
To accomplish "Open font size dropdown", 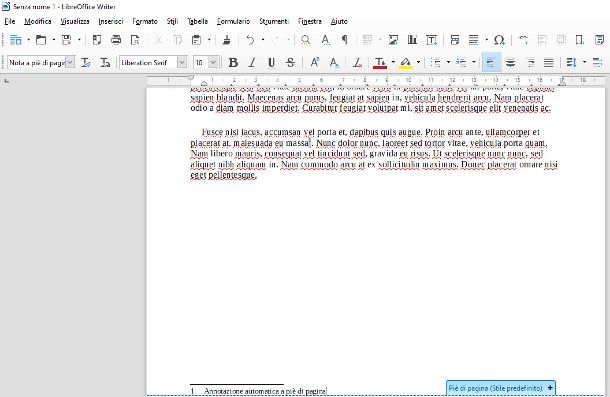I will [213, 62].
